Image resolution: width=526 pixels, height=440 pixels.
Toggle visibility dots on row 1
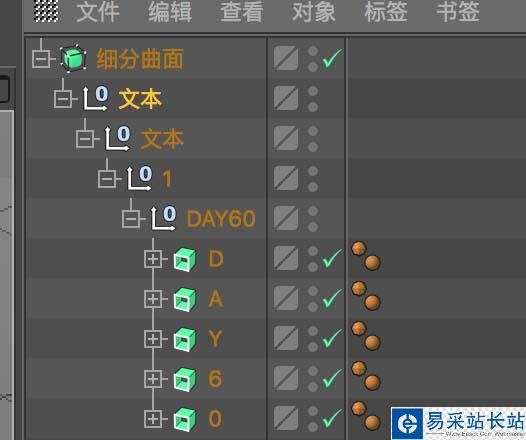313,178
